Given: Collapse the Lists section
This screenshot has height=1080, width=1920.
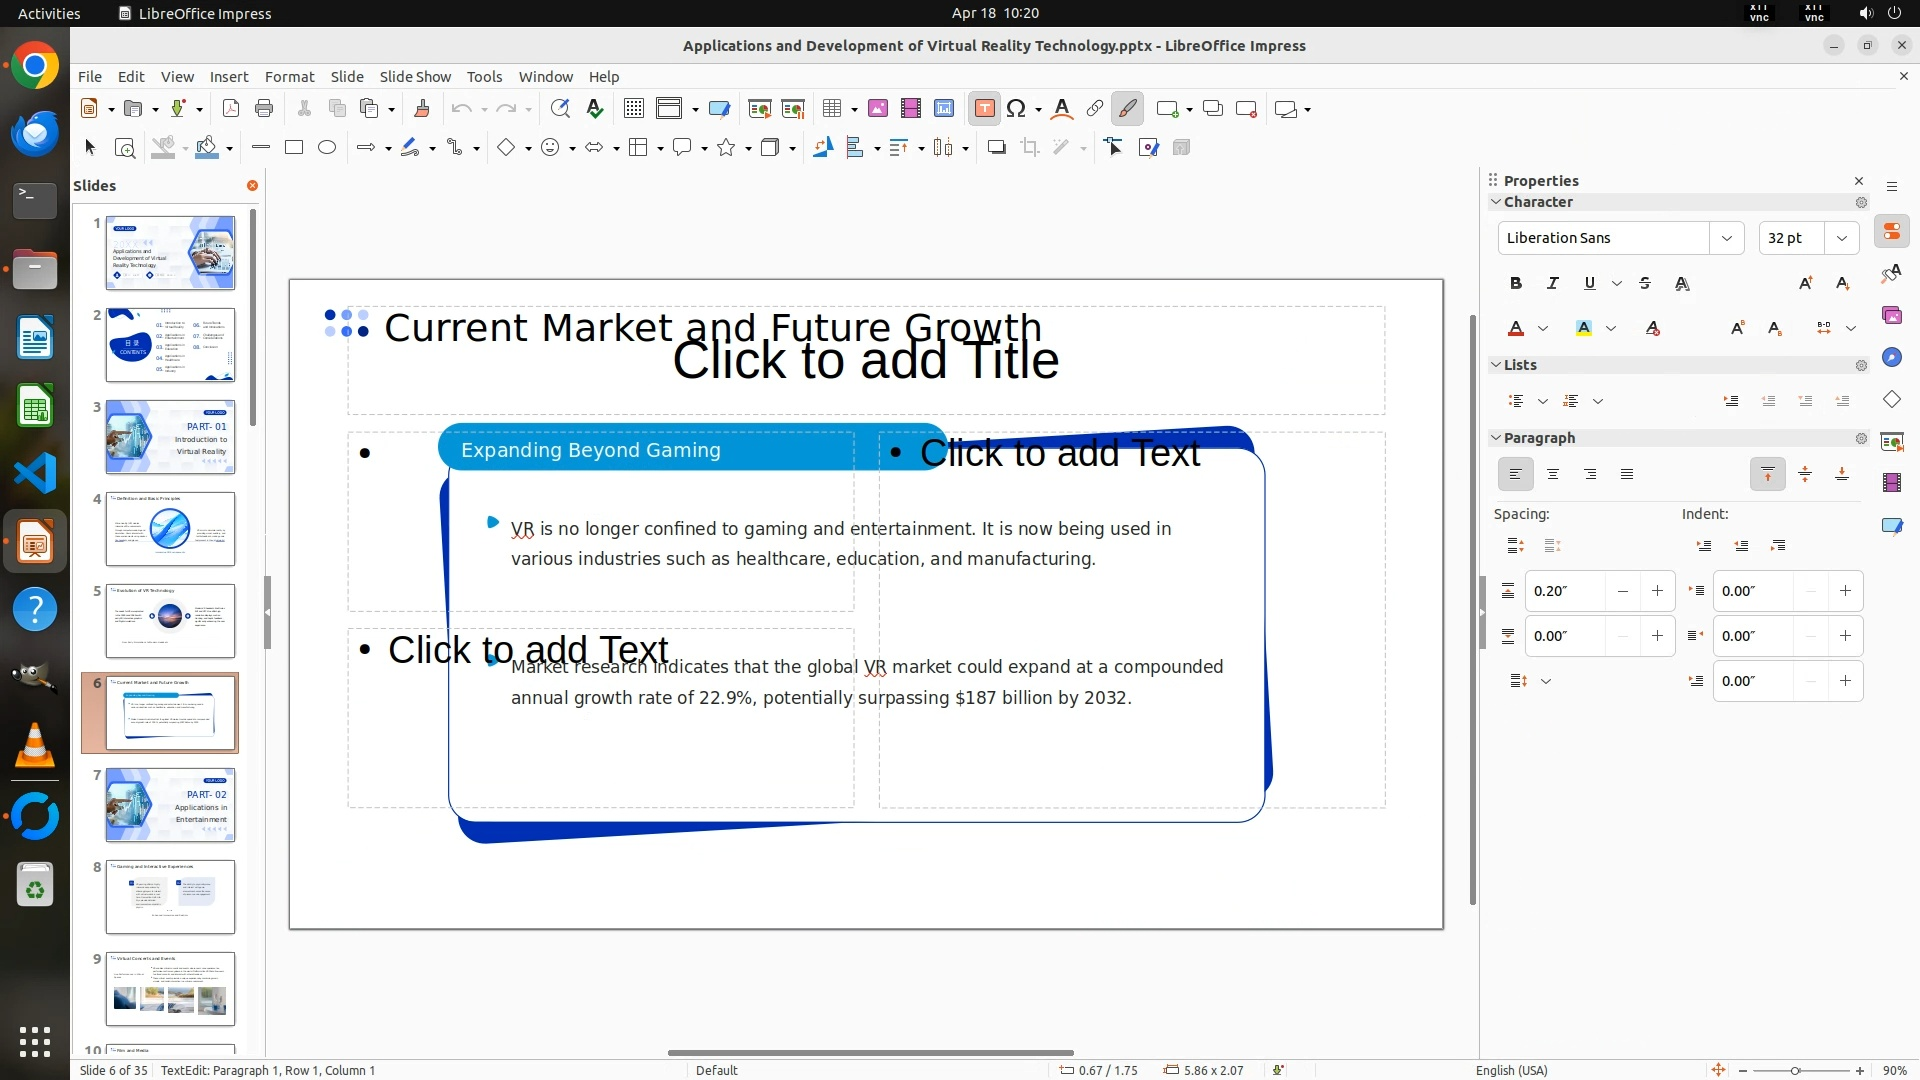Looking at the screenshot, I should (1497, 365).
